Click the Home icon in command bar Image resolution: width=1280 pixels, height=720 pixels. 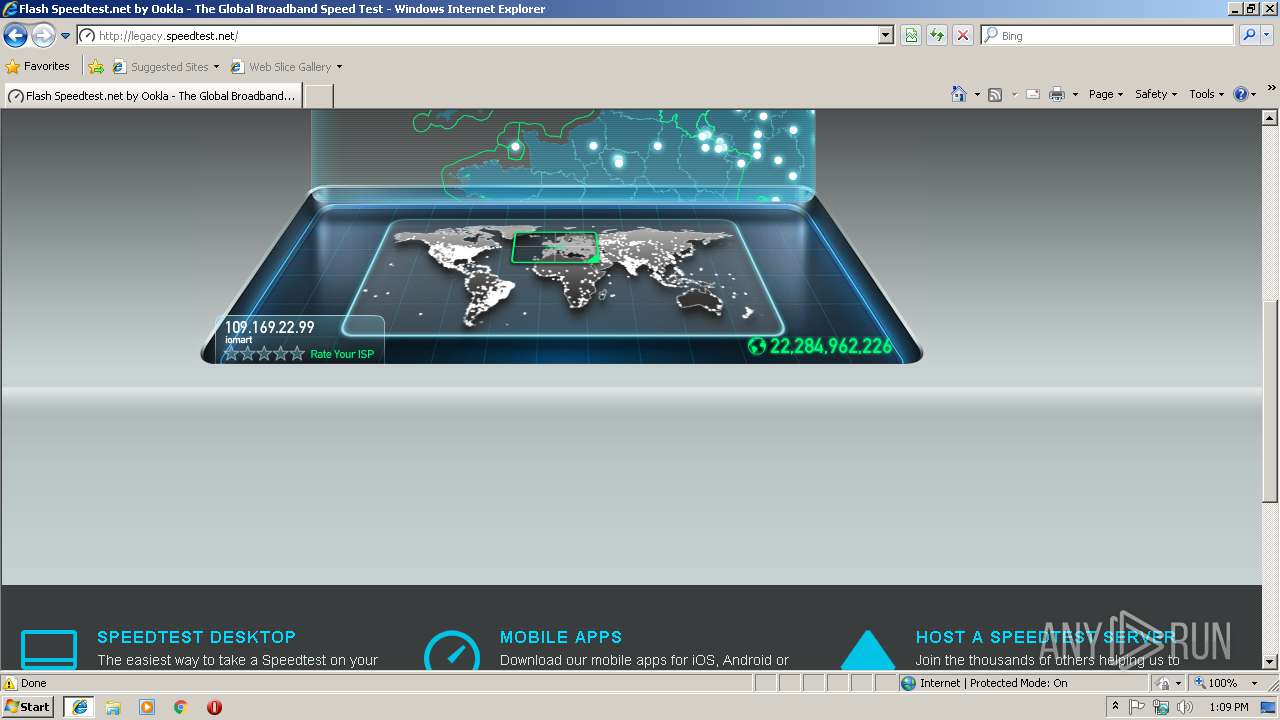(x=959, y=94)
